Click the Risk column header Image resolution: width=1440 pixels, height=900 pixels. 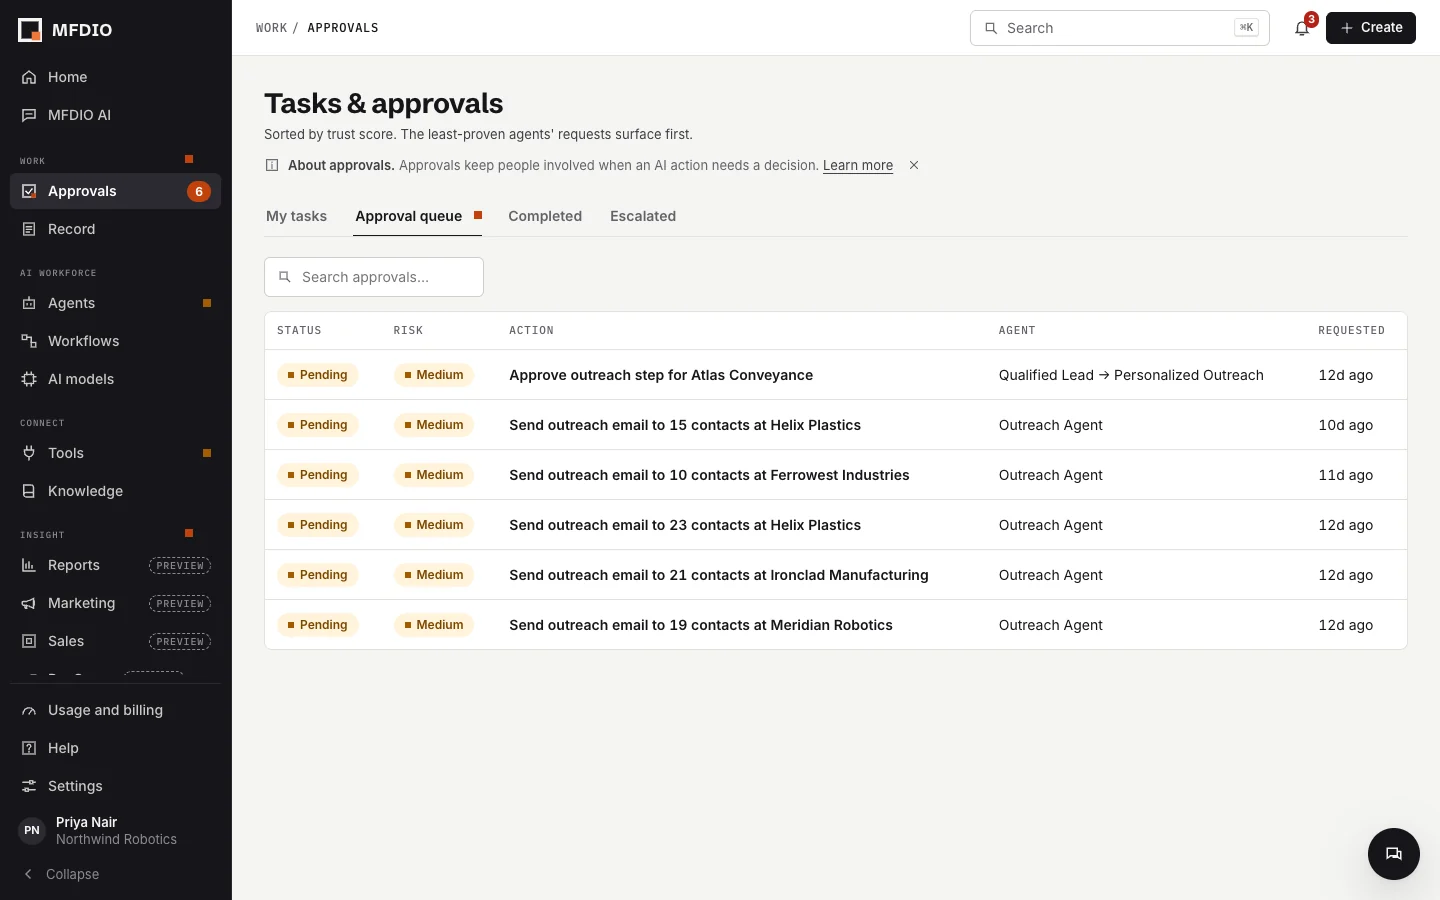(x=408, y=330)
